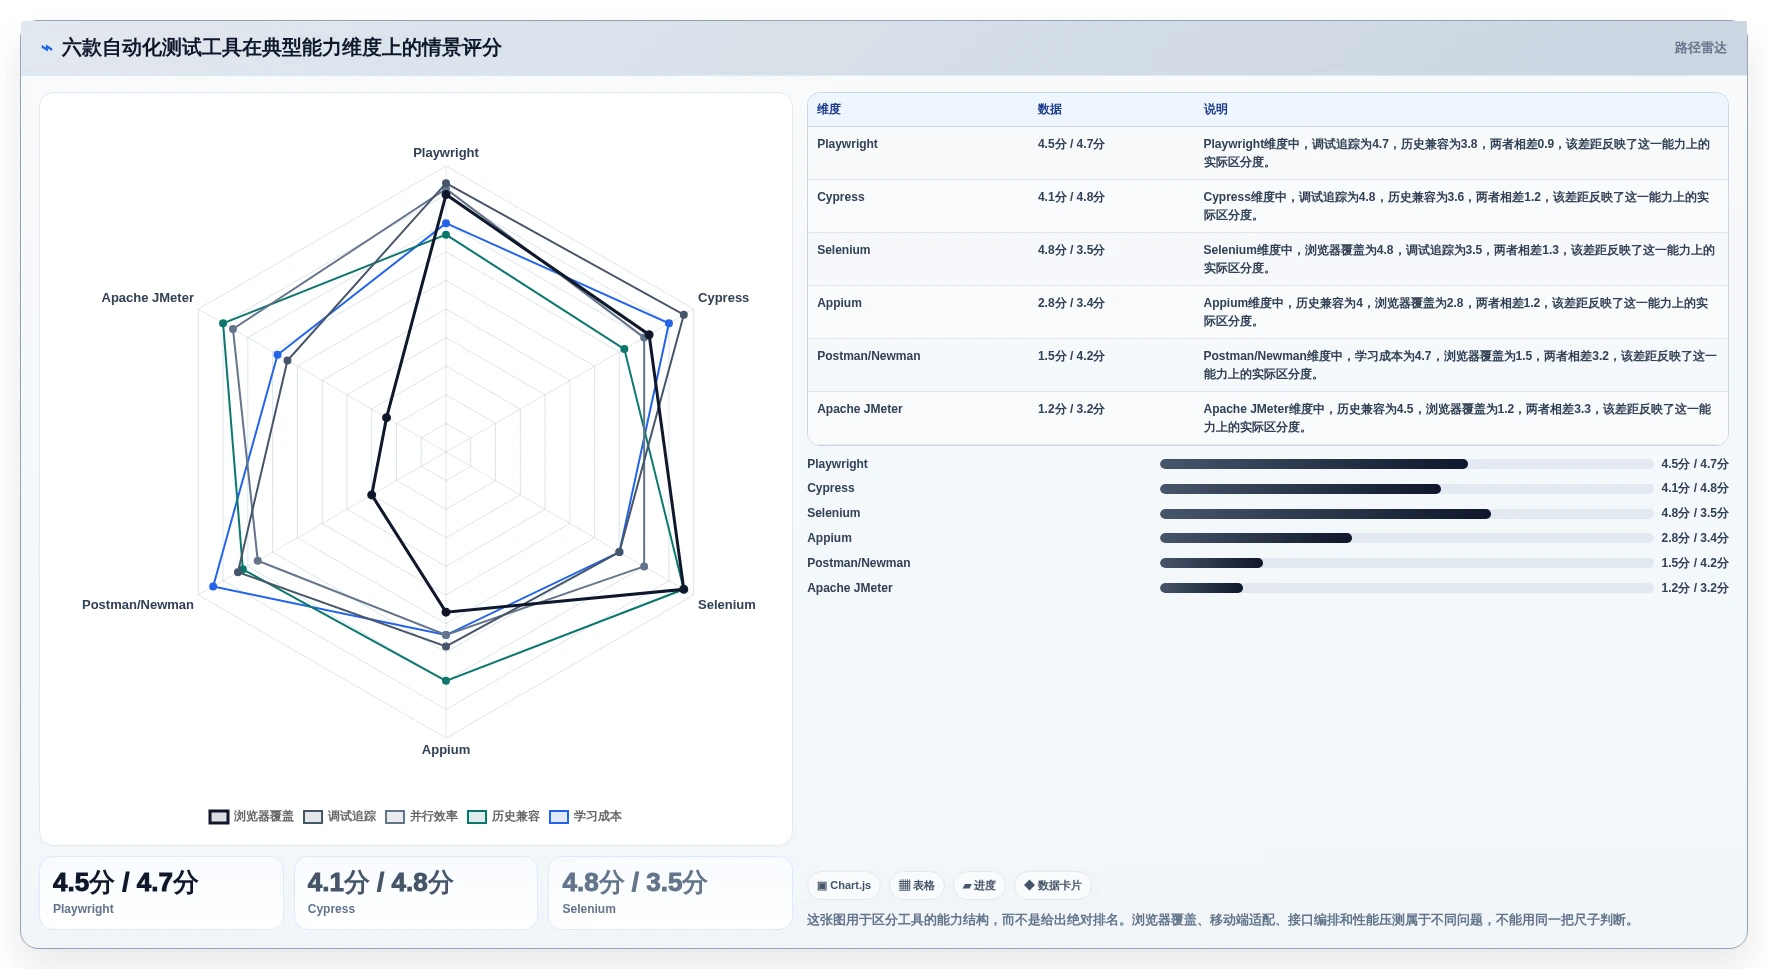Click the Selenium progress bar
This screenshot has height=969, width=1768.
(1406, 514)
